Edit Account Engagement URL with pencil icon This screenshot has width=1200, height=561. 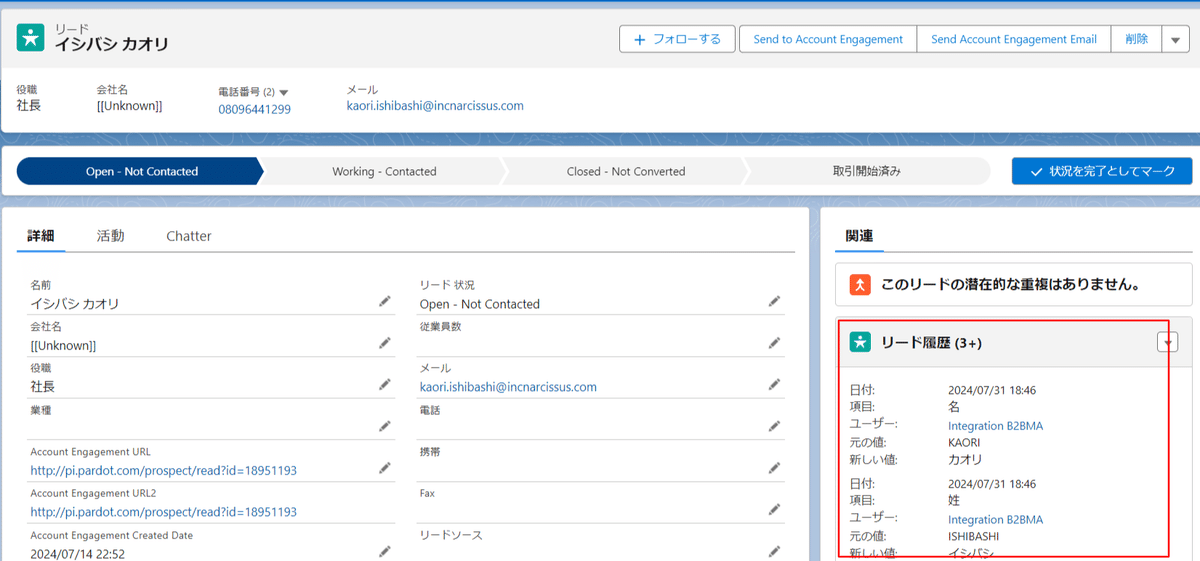pyautogui.click(x=385, y=468)
